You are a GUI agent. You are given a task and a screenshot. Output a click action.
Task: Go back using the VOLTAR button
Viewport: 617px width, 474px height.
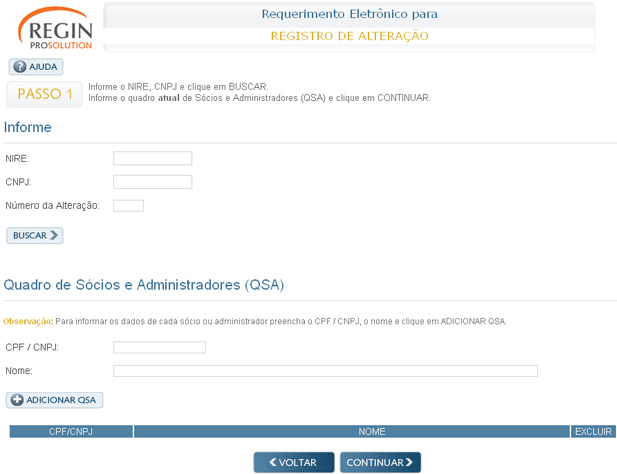point(293,462)
